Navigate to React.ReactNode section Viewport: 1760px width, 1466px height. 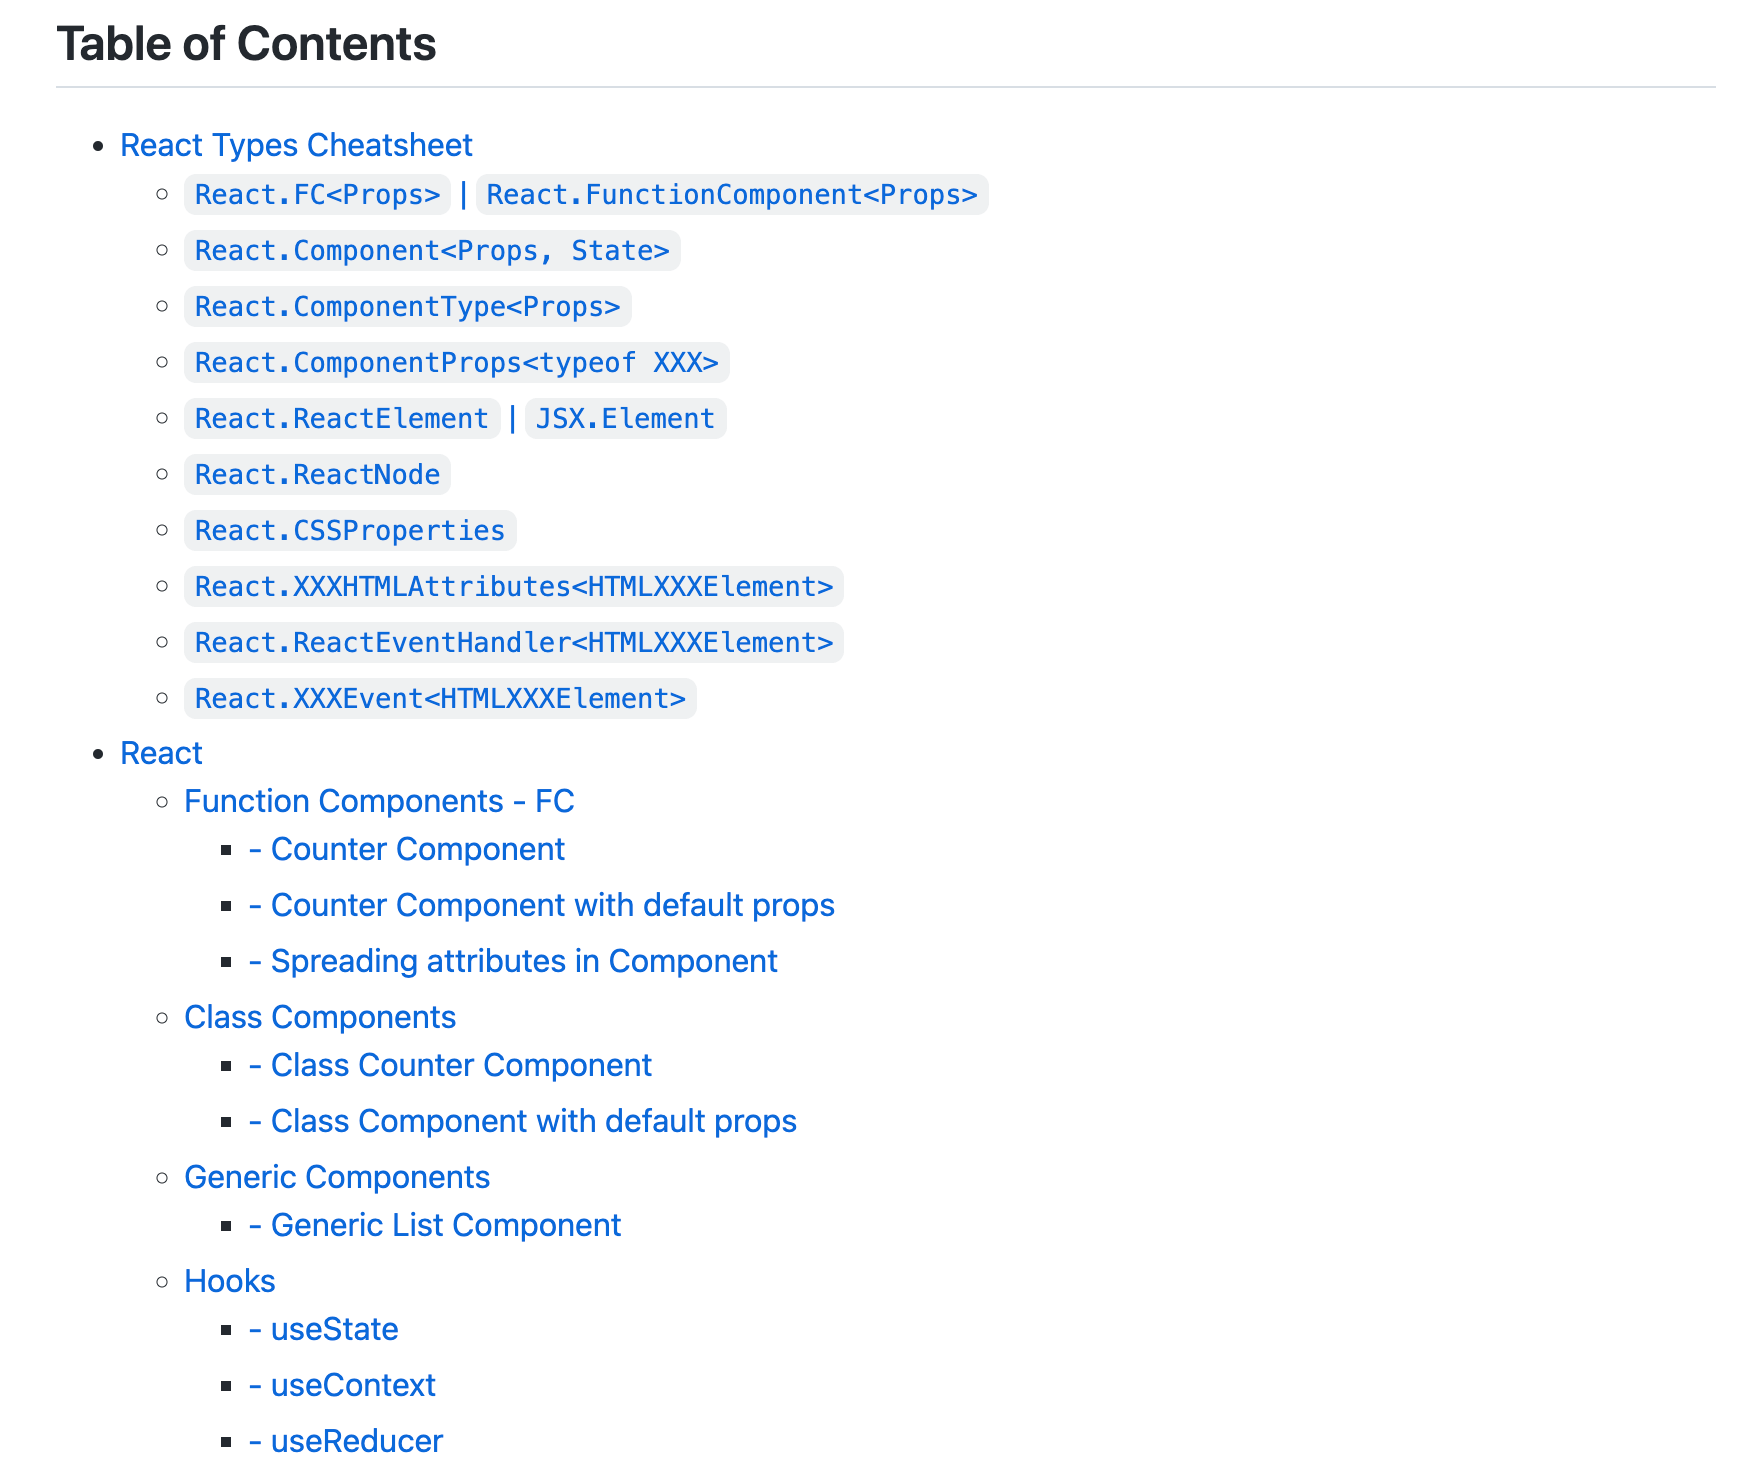coord(317,475)
